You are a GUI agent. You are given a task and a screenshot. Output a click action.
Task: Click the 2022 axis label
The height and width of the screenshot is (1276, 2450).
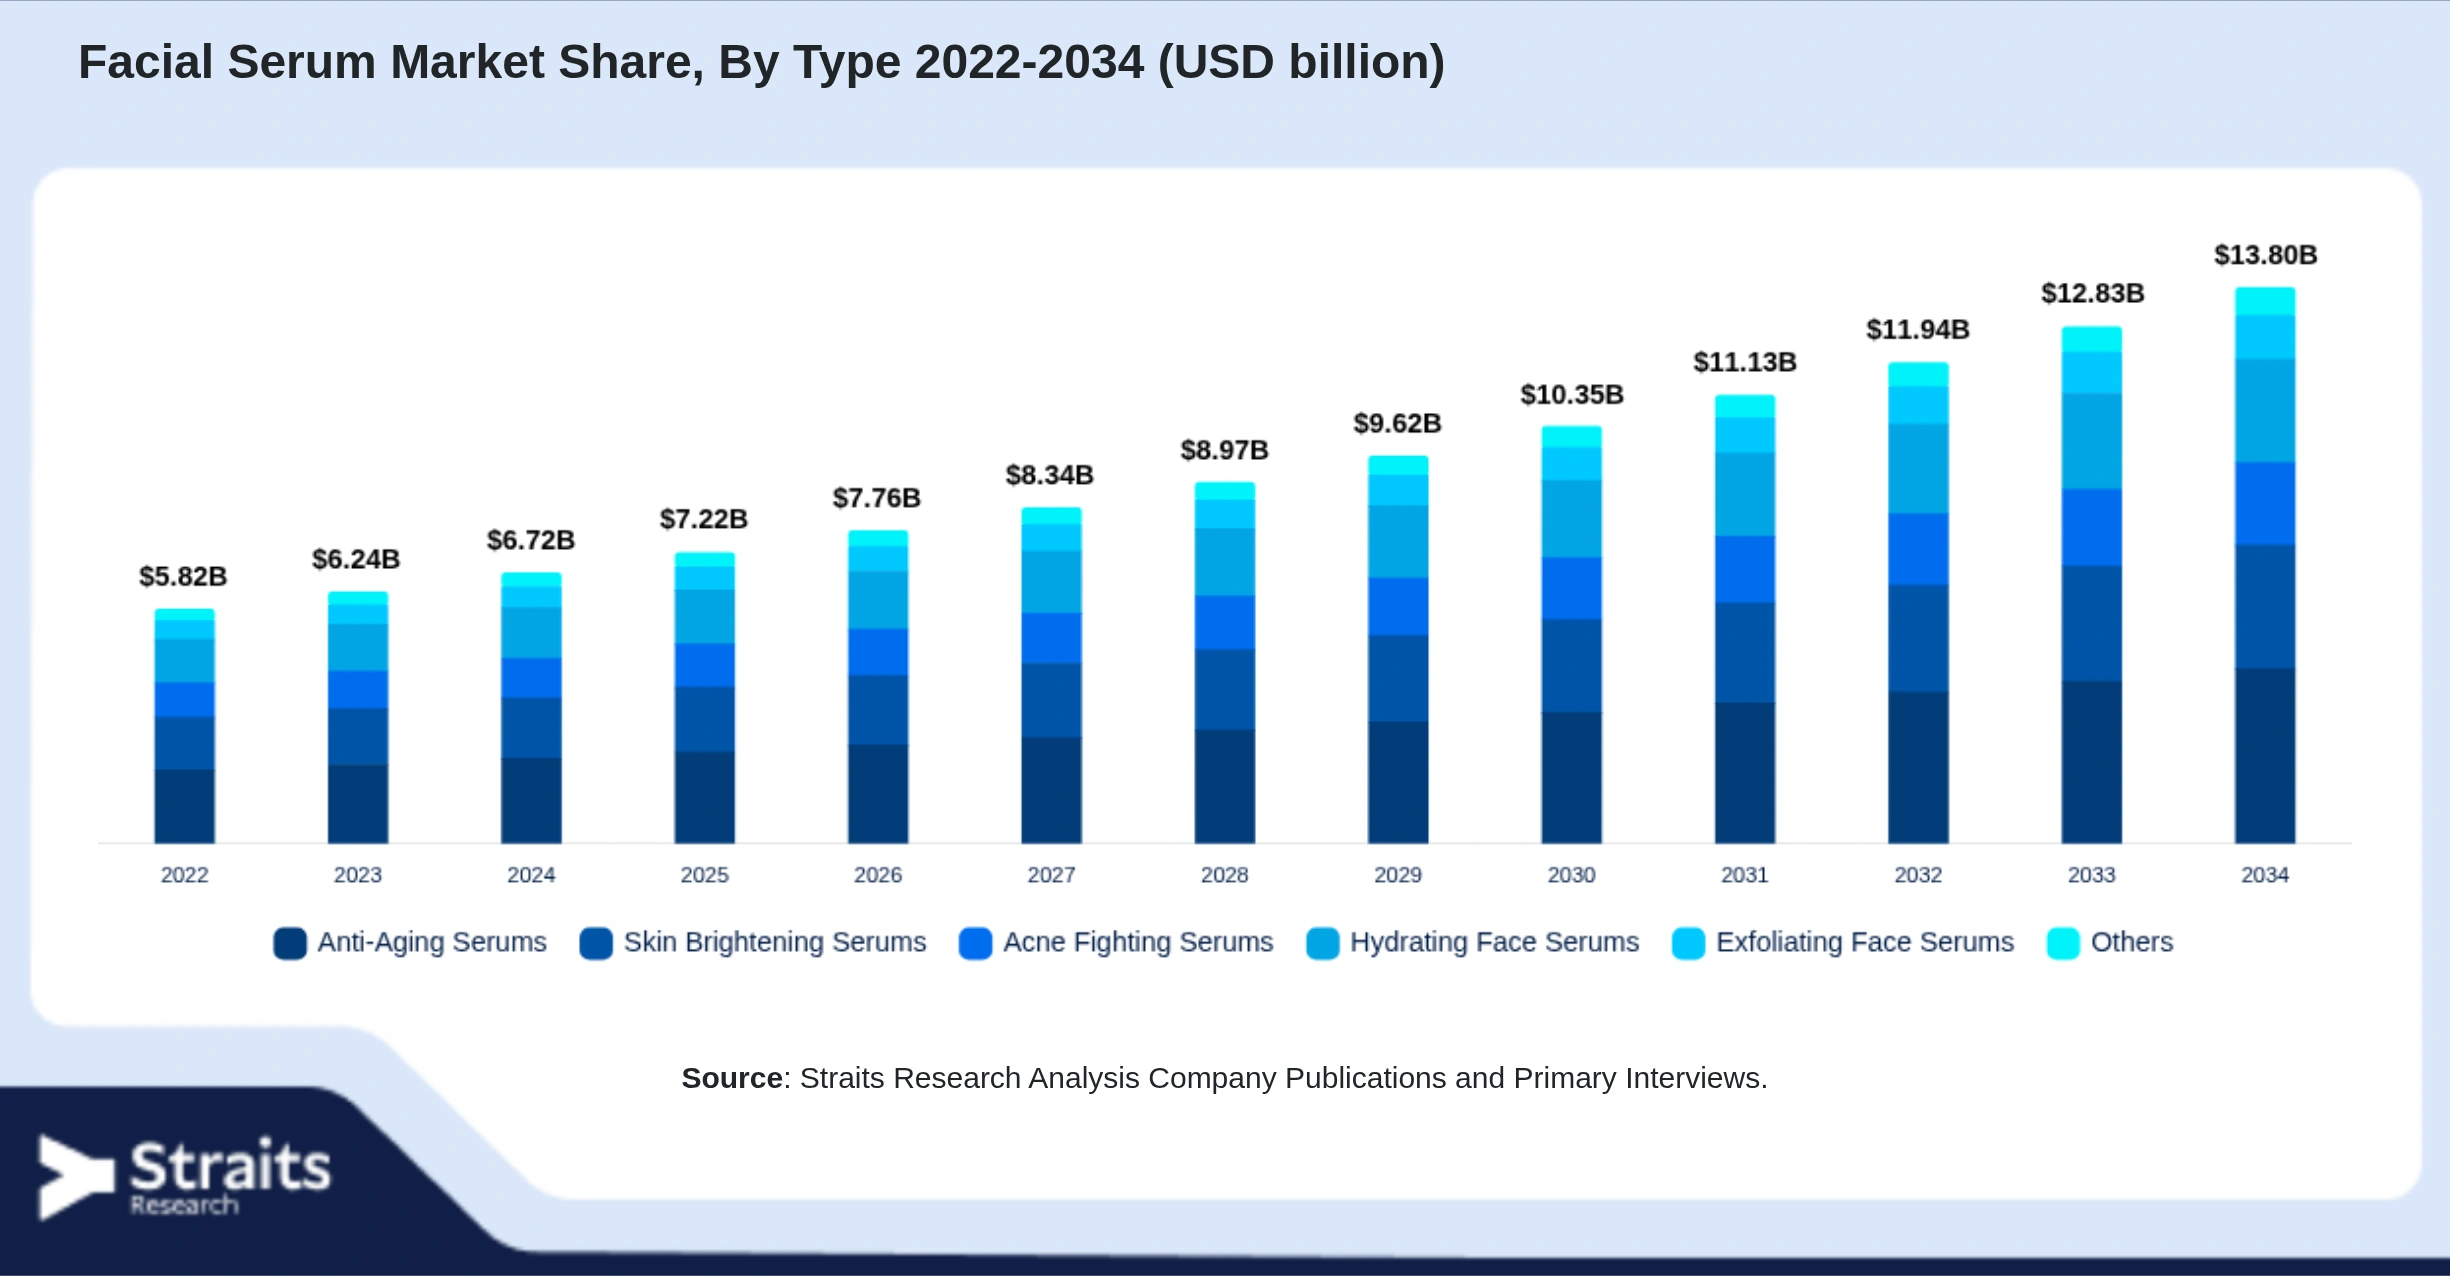pos(185,875)
